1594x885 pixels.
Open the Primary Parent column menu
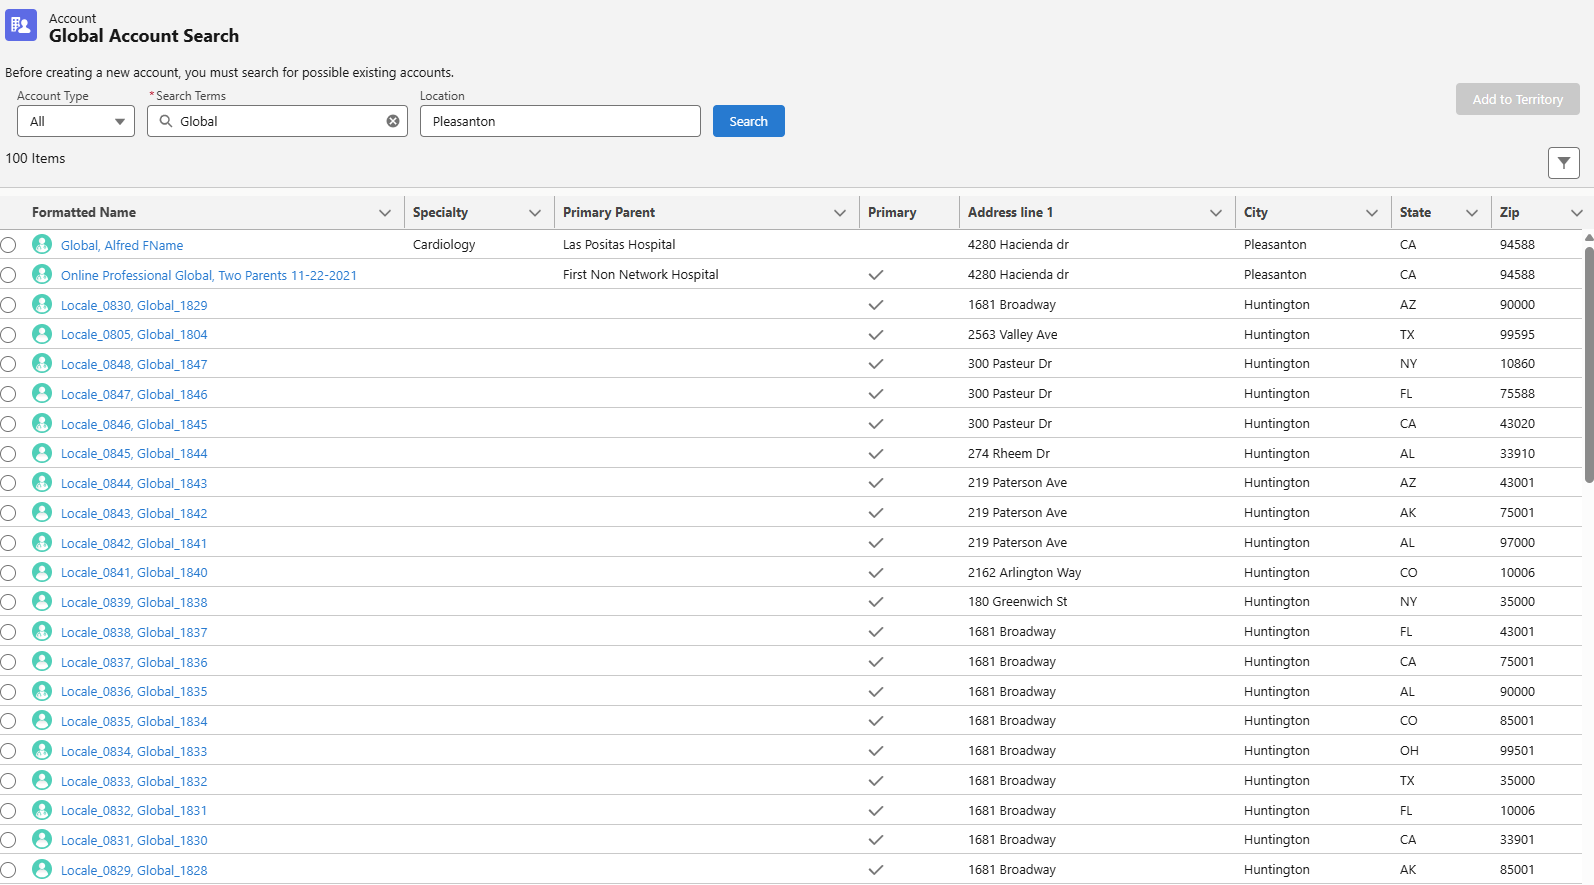tap(839, 213)
